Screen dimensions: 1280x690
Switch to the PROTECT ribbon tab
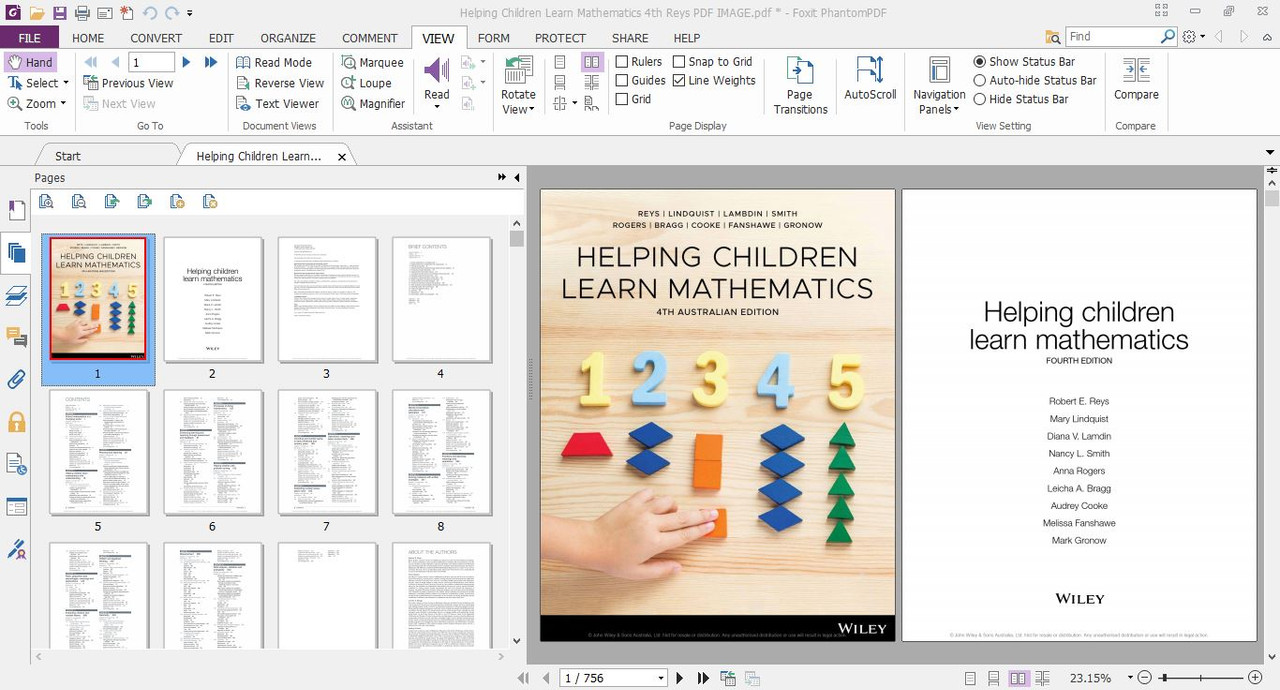click(x=560, y=38)
